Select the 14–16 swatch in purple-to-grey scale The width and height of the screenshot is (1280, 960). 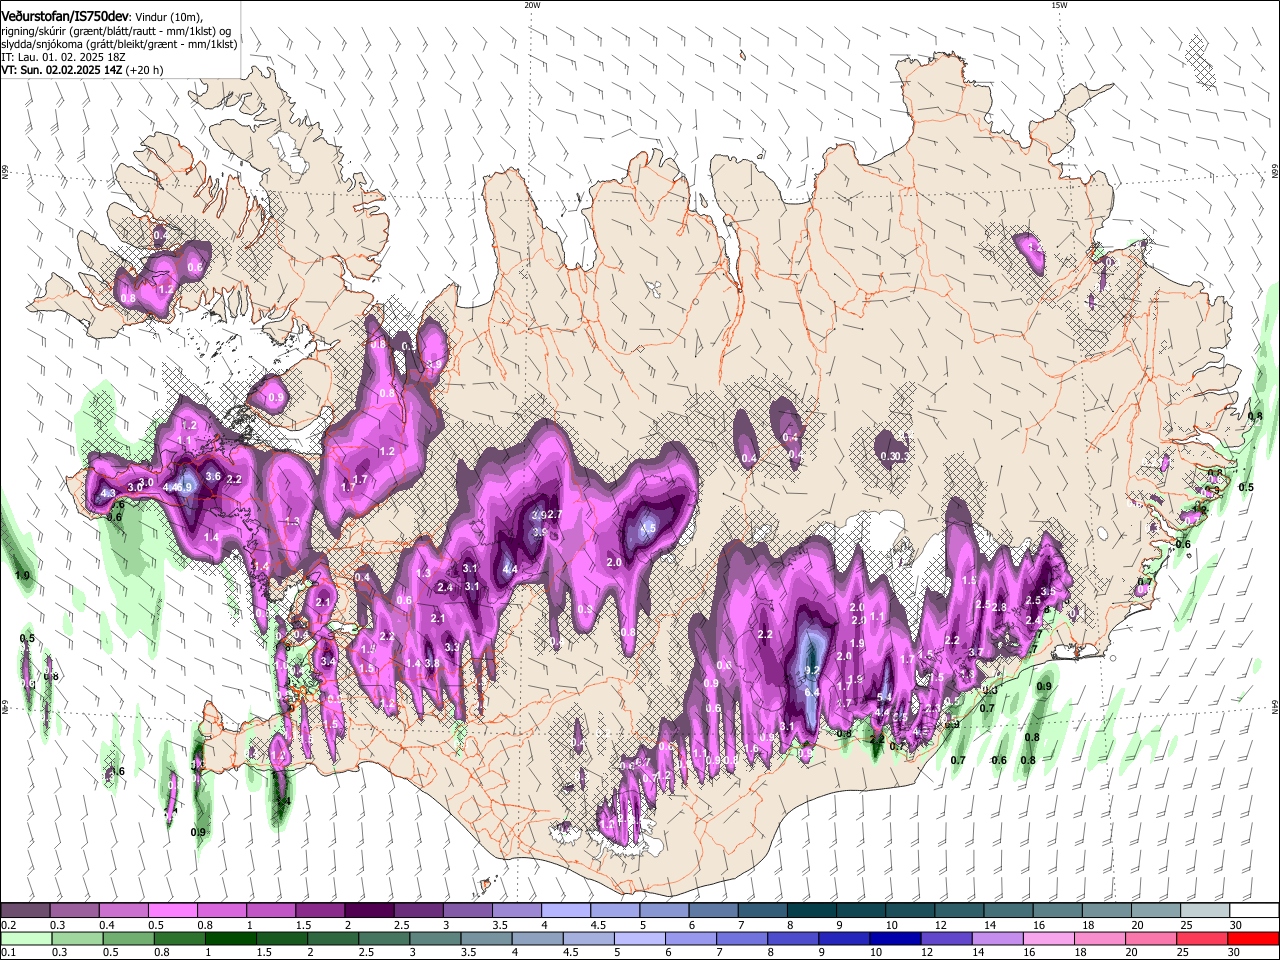pyautogui.click(x=1007, y=911)
